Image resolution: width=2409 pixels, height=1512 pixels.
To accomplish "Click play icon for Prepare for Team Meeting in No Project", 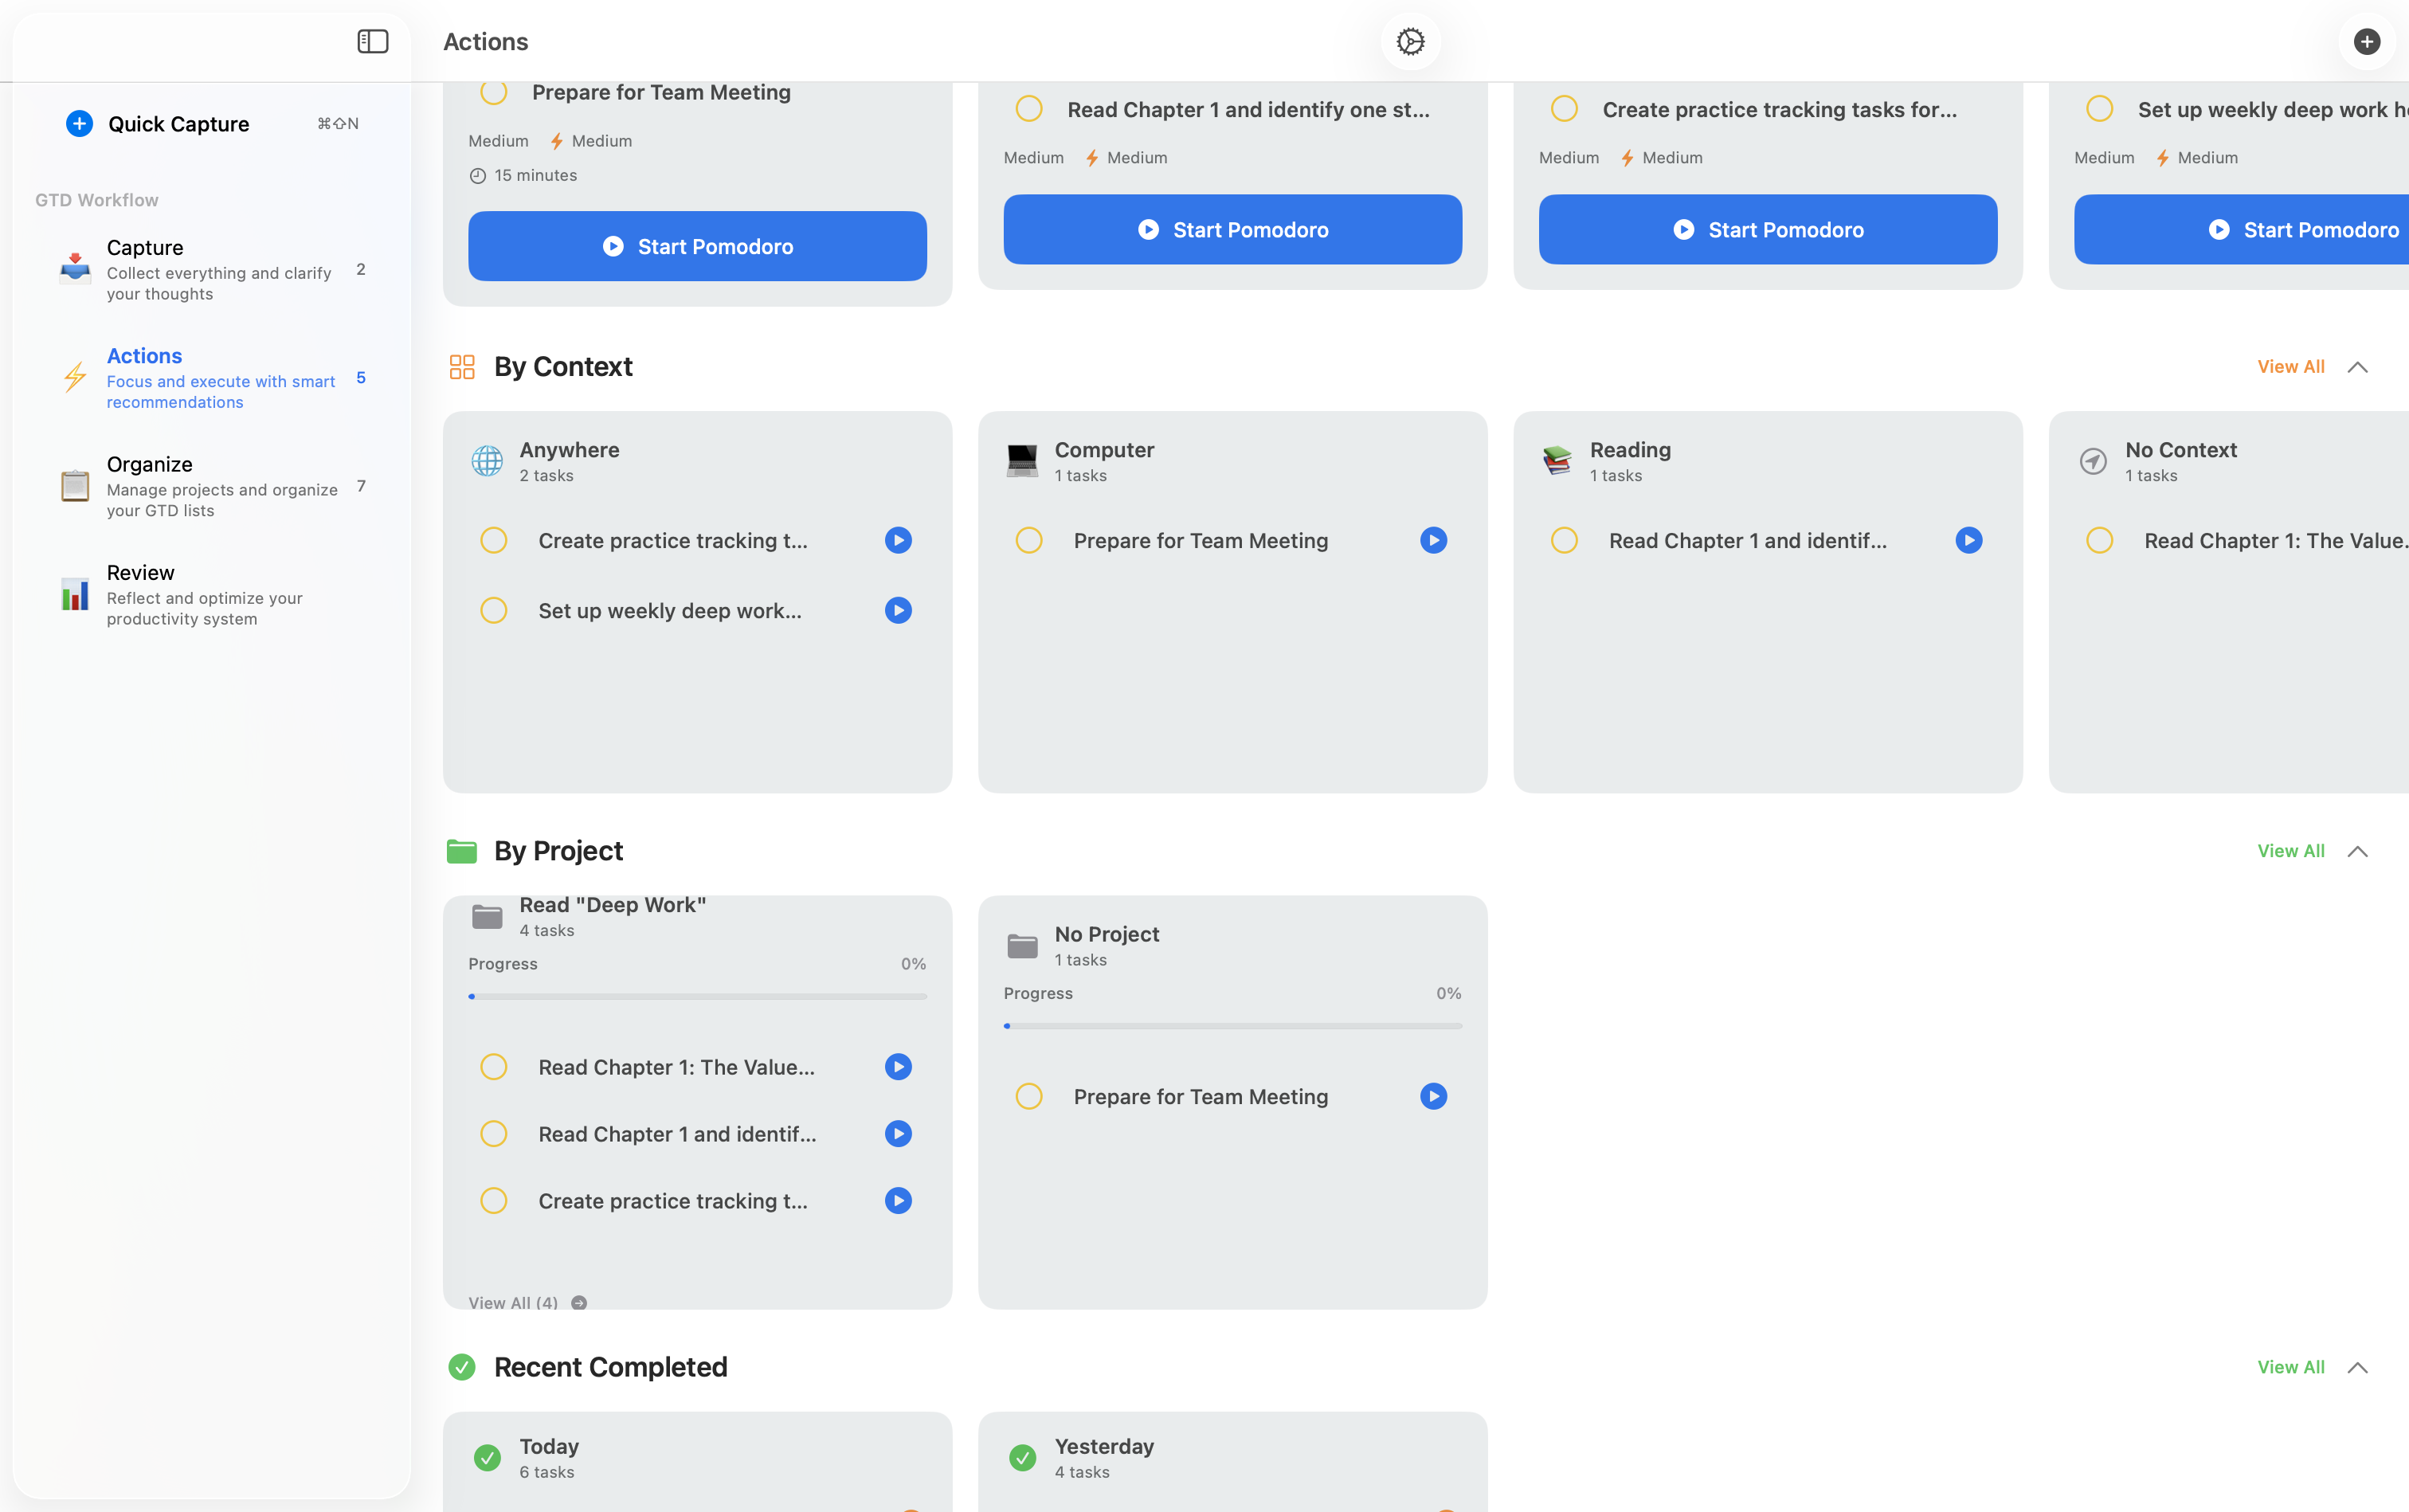I will [1433, 1096].
